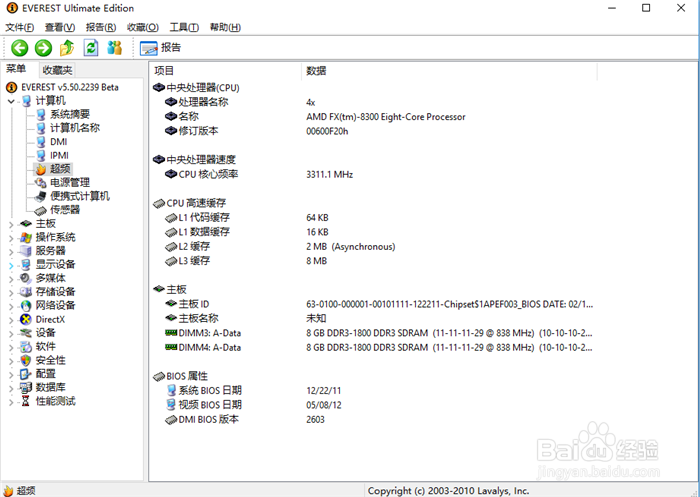Expand the 网络设备 tree node
This screenshot has height=497, width=700.
pos(11,307)
